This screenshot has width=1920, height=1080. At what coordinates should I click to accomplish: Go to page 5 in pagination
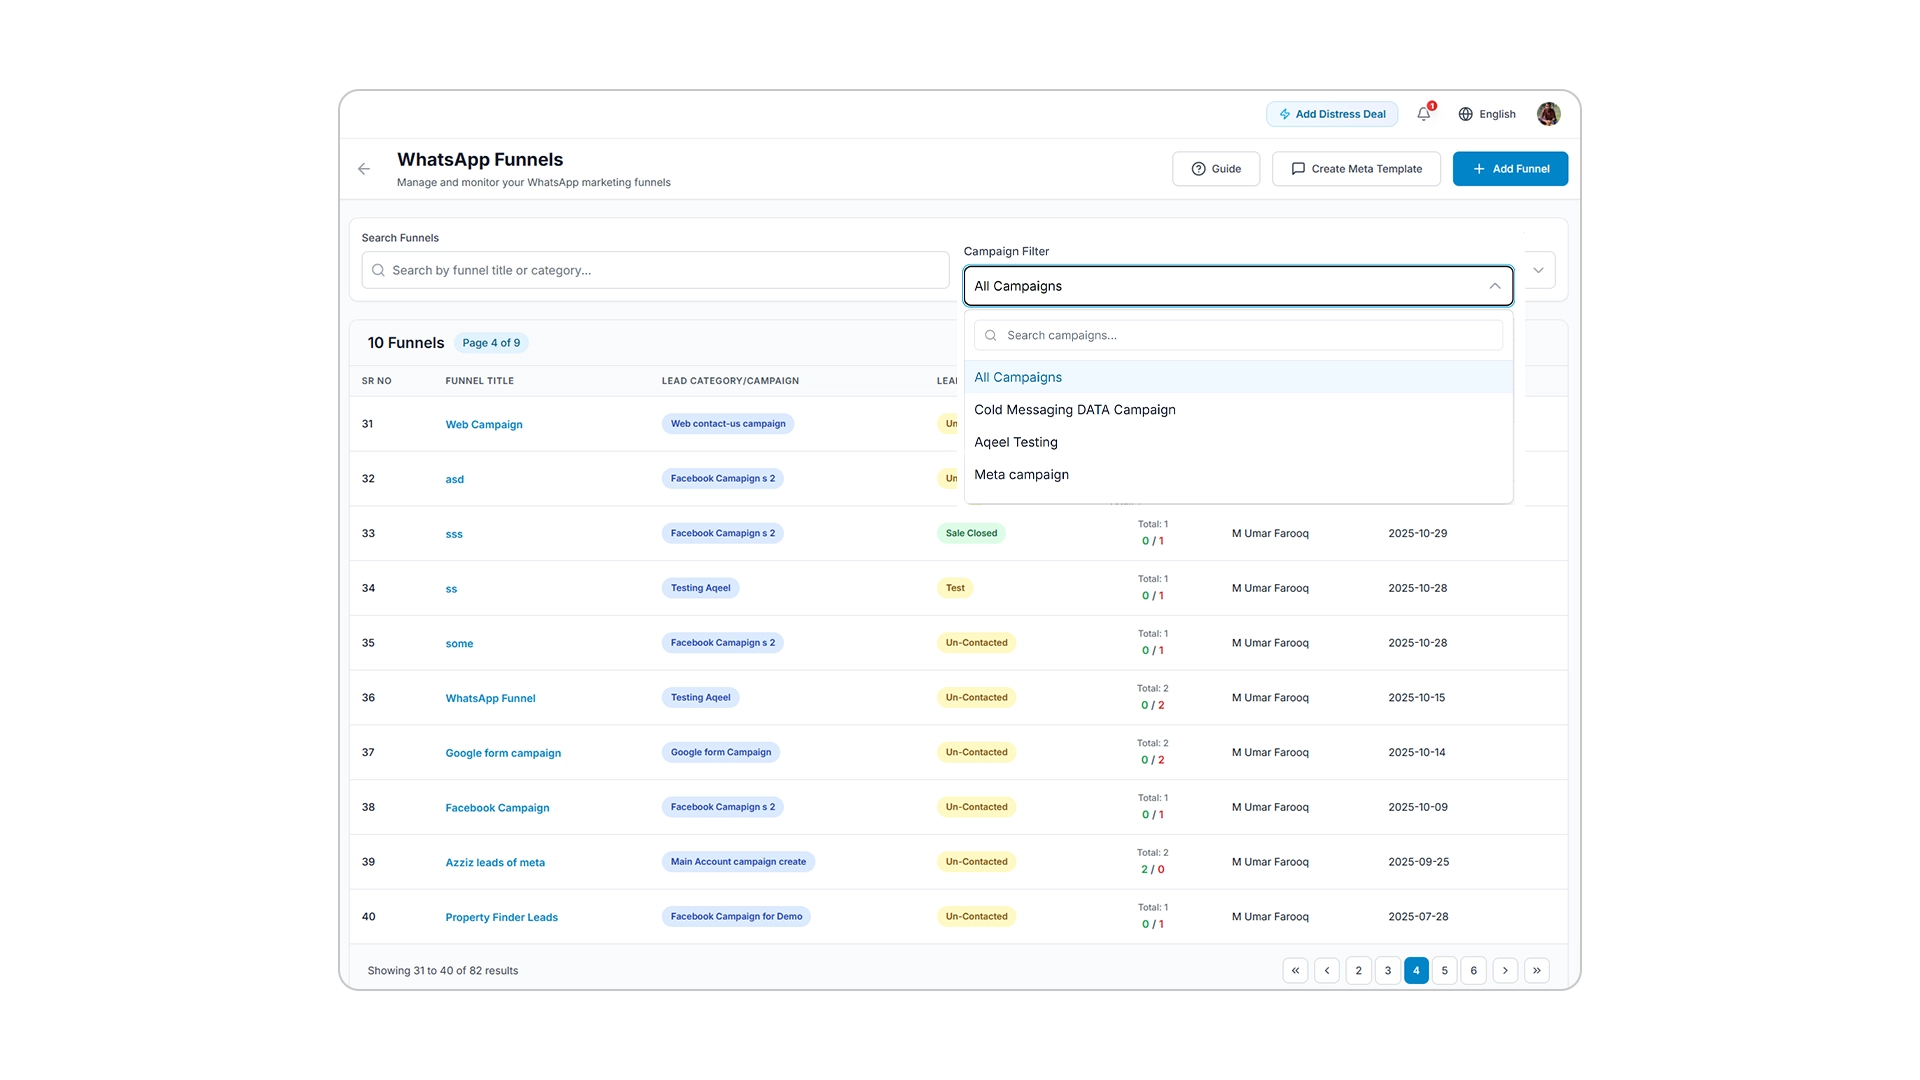click(x=1444, y=971)
